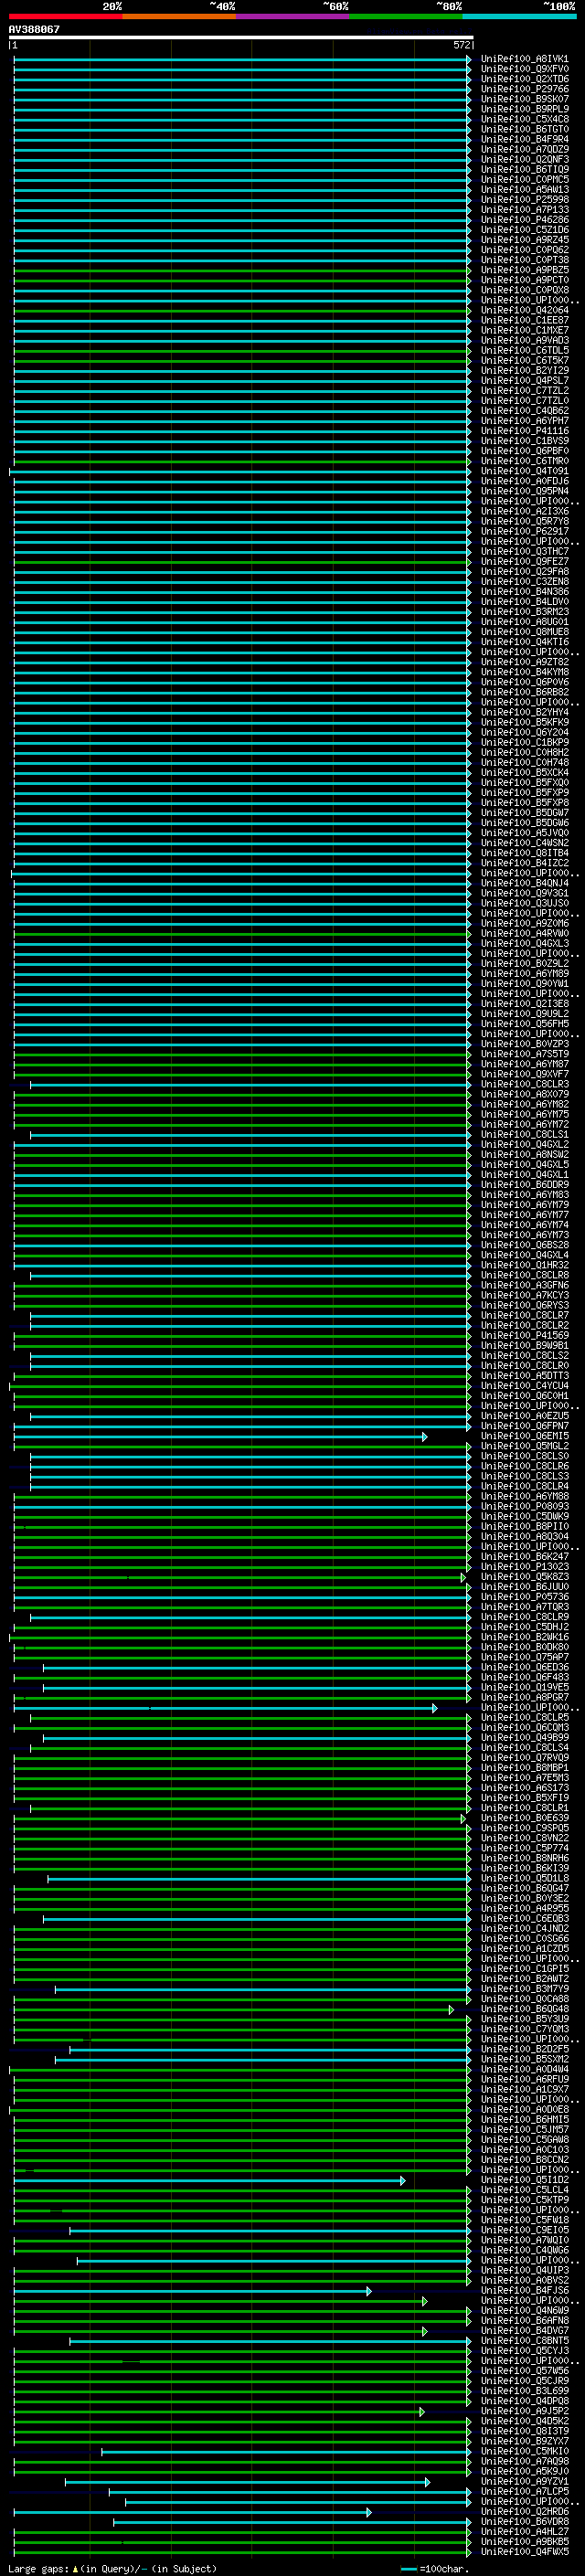
Task: Click the cyan =100char. scale legend marker
Action: pos(408,2568)
